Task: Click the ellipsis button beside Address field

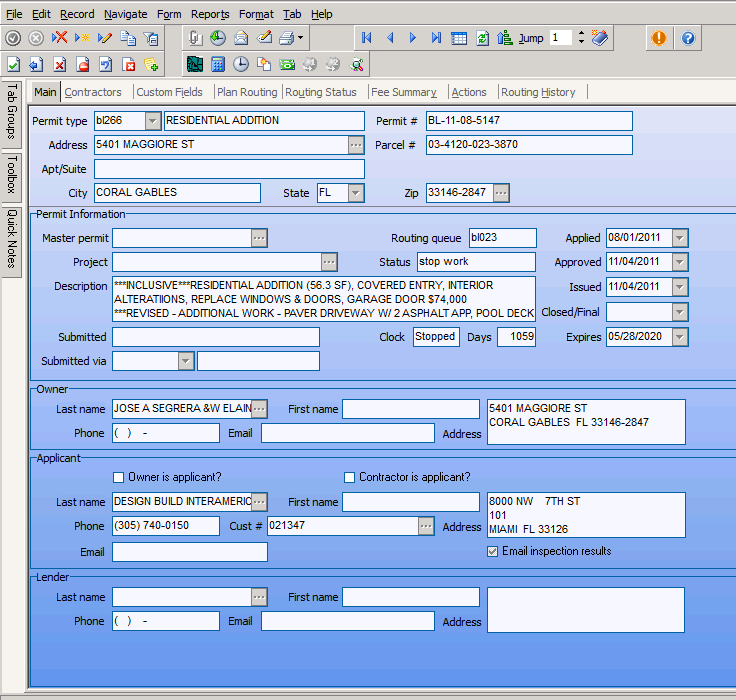Action: (356, 145)
